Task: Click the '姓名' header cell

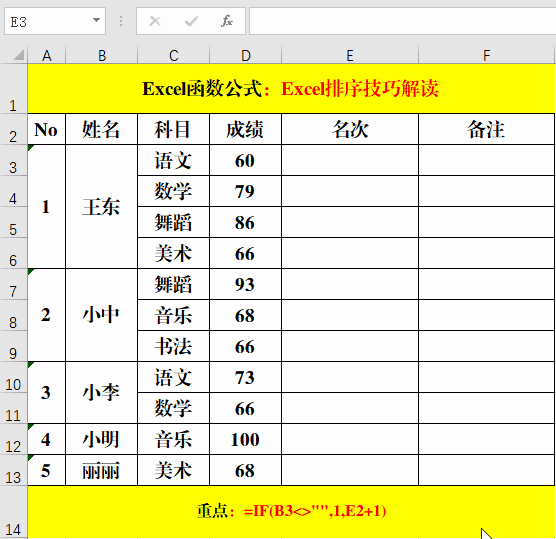Action: 101,129
